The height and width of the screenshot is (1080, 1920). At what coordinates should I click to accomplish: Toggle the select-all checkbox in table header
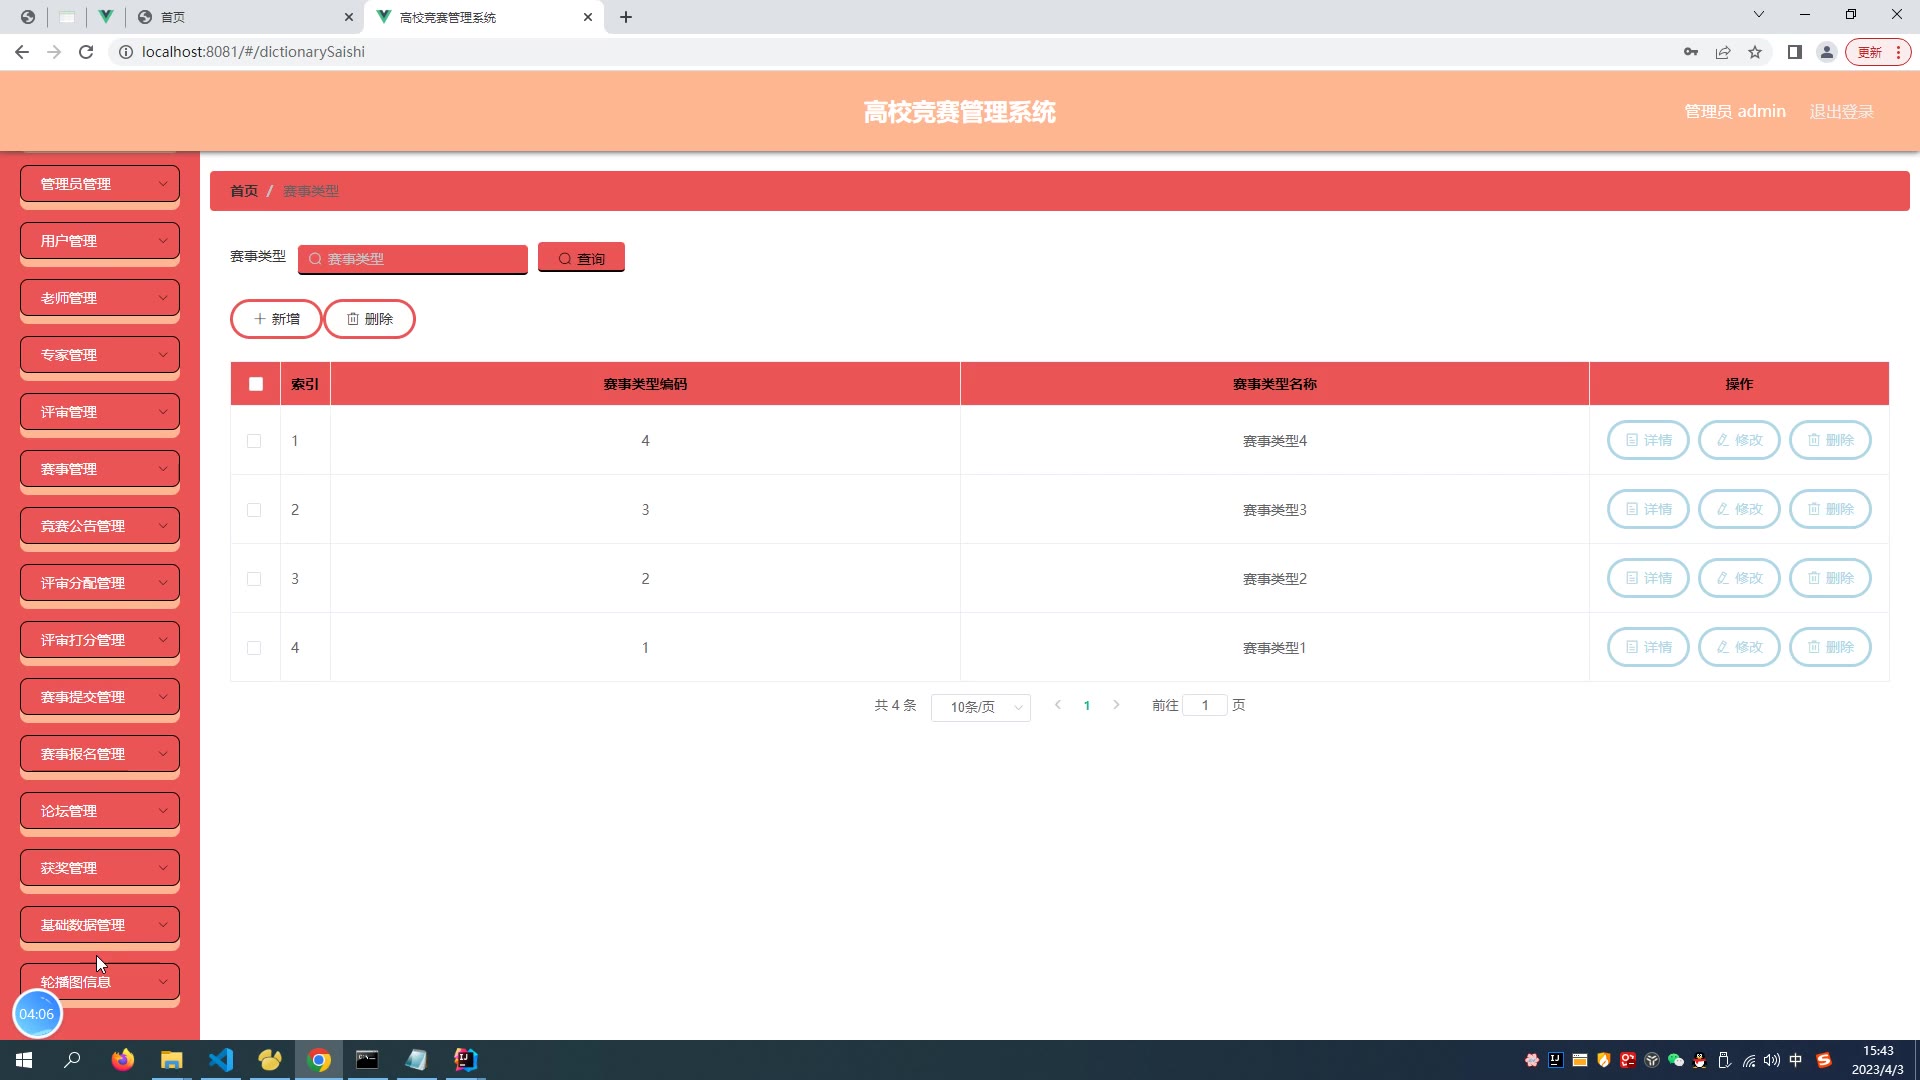tap(256, 384)
